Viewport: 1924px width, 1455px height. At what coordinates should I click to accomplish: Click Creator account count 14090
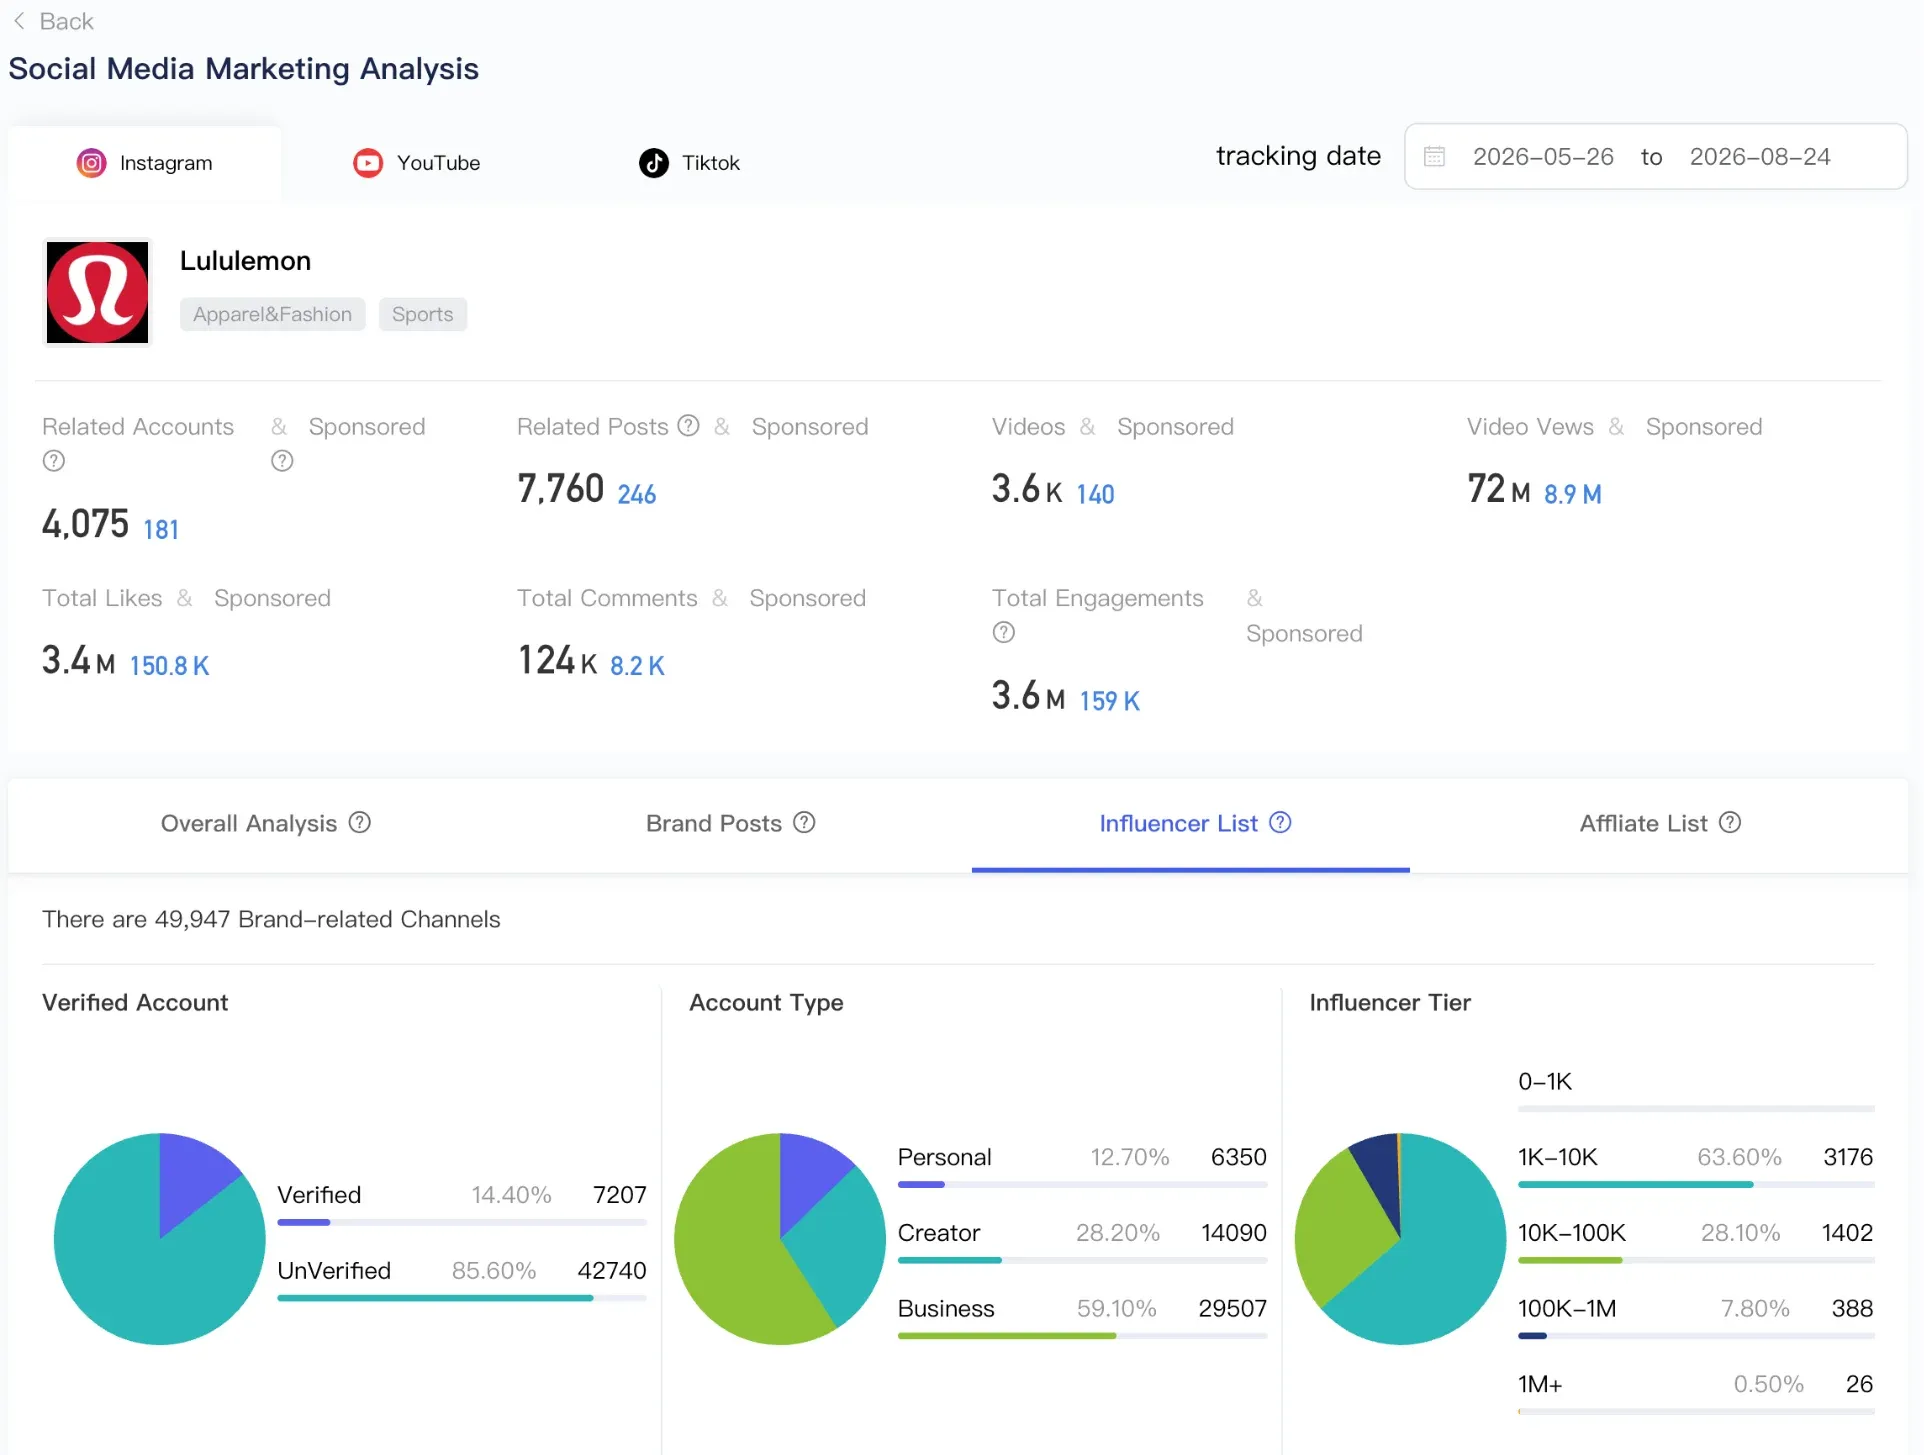(x=1233, y=1233)
